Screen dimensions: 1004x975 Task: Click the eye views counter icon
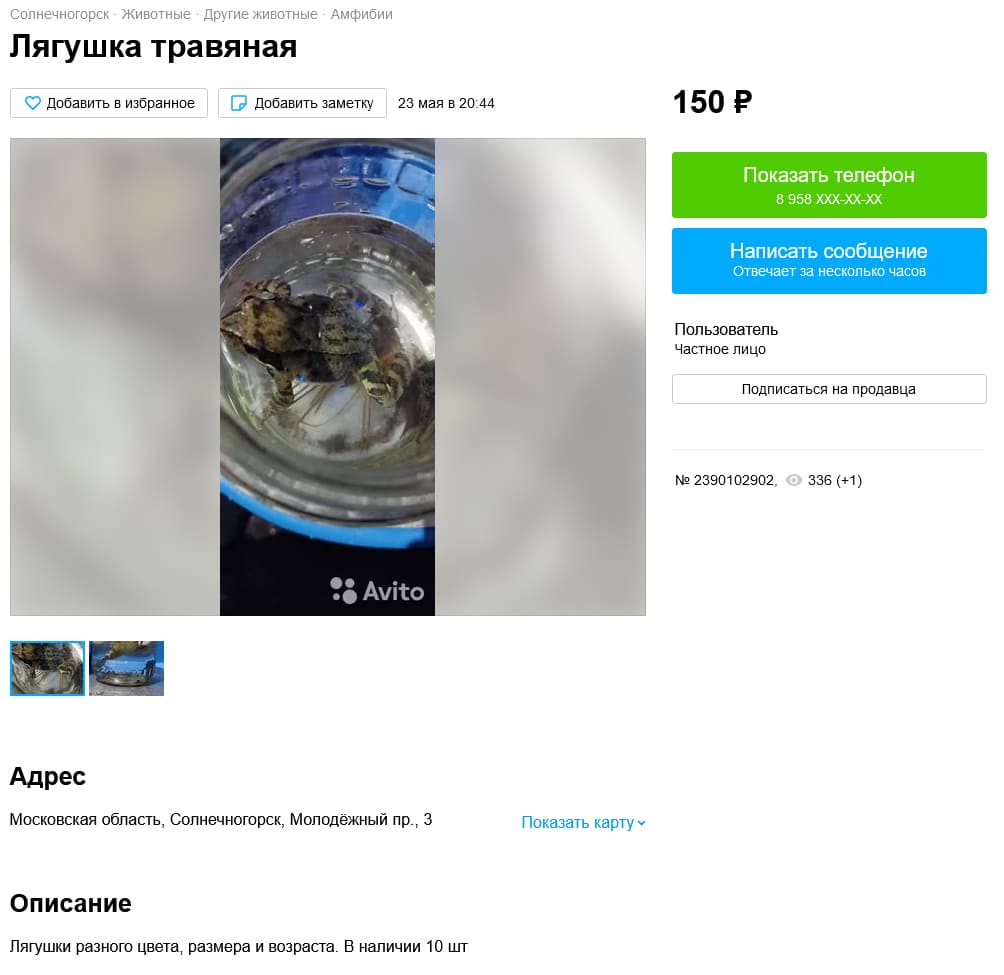click(793, 480)
